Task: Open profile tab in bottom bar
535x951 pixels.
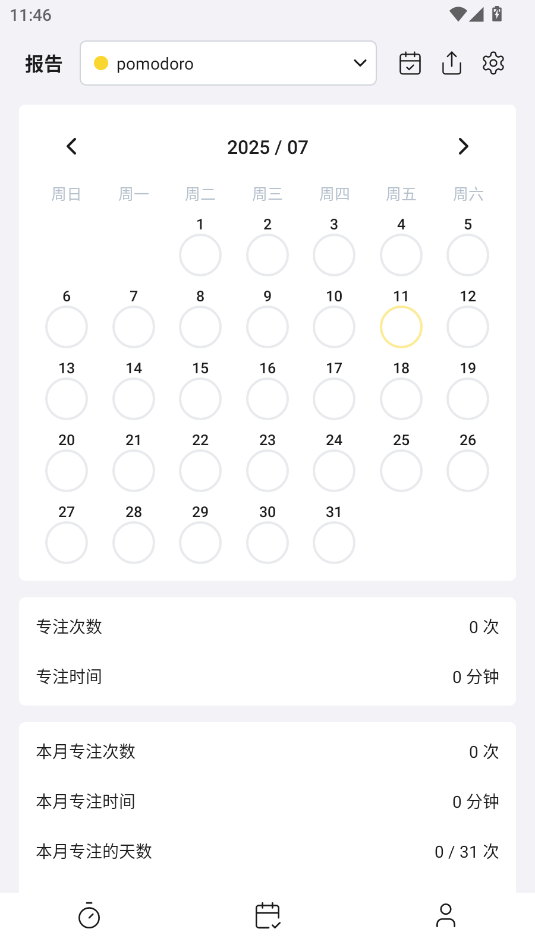Action: coord(446,915)
